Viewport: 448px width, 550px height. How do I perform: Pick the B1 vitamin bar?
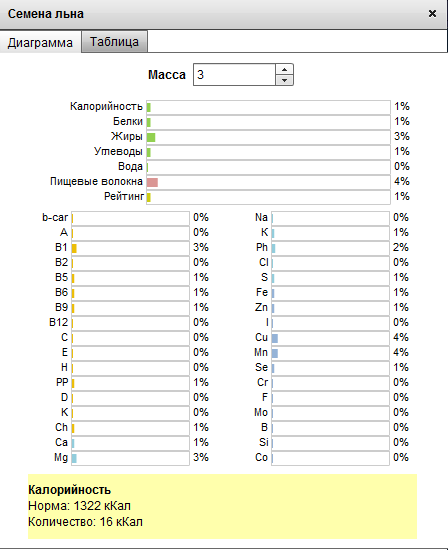[131, 248]
